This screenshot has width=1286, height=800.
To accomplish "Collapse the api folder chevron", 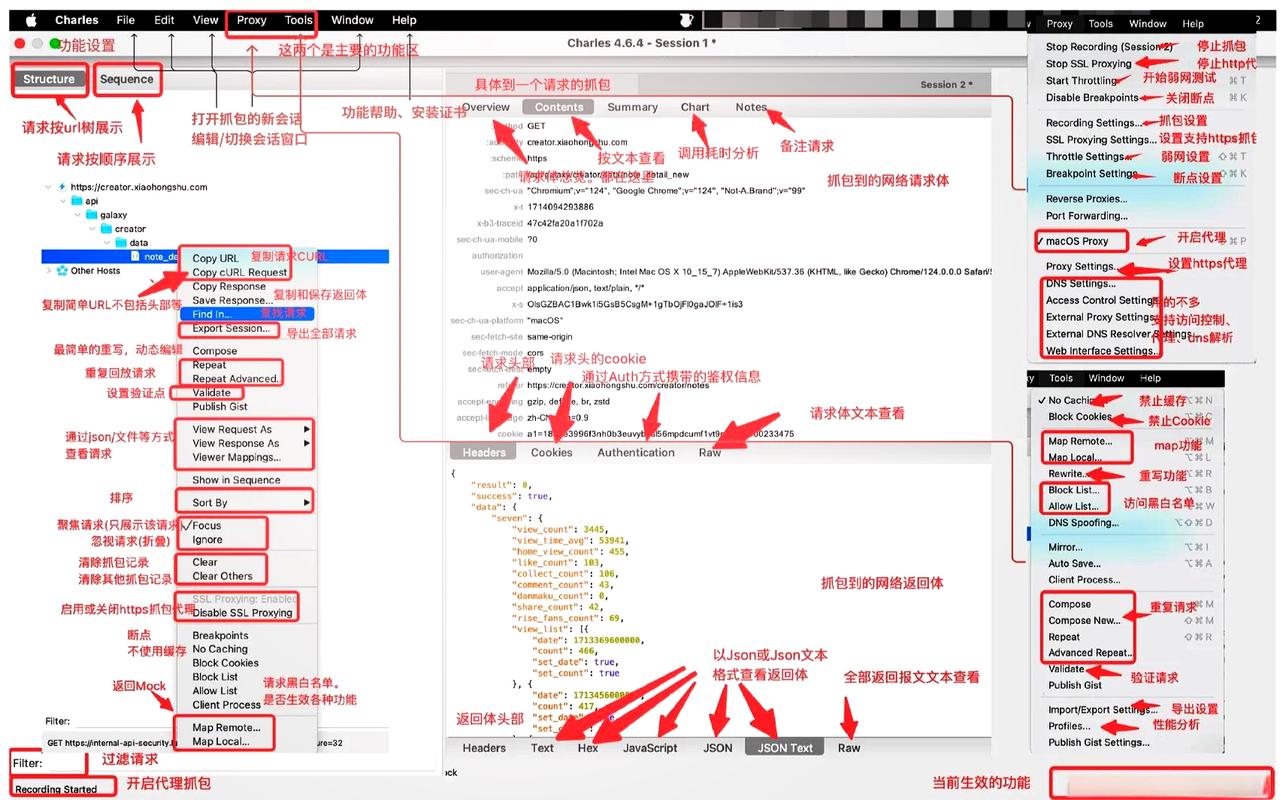I will click(x=63, y=201).
